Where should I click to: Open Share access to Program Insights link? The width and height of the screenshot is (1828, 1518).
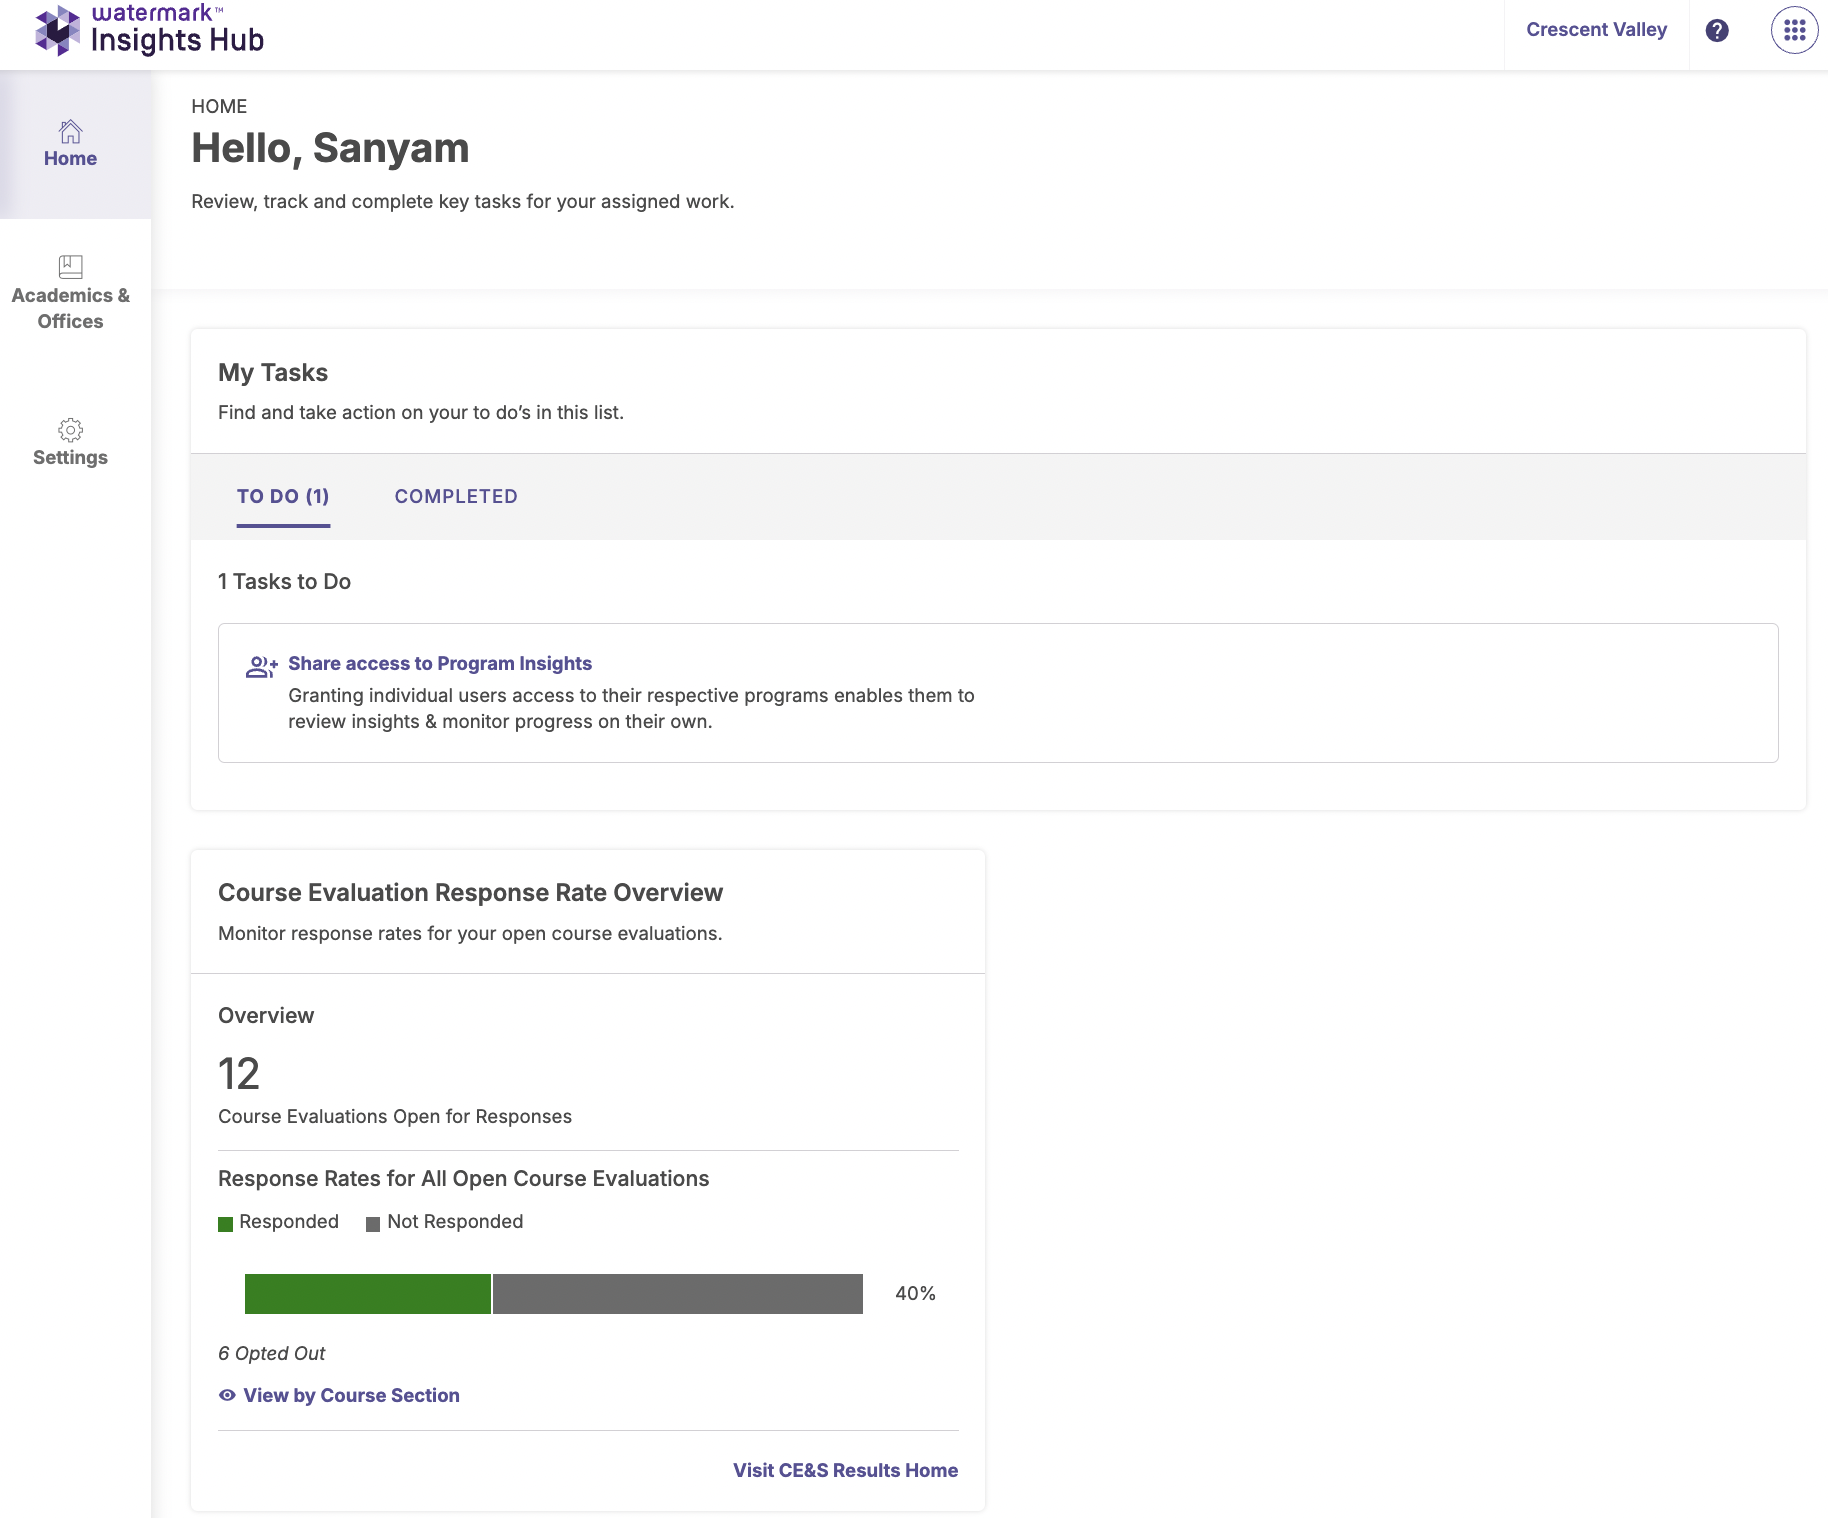tap(440, 663)
